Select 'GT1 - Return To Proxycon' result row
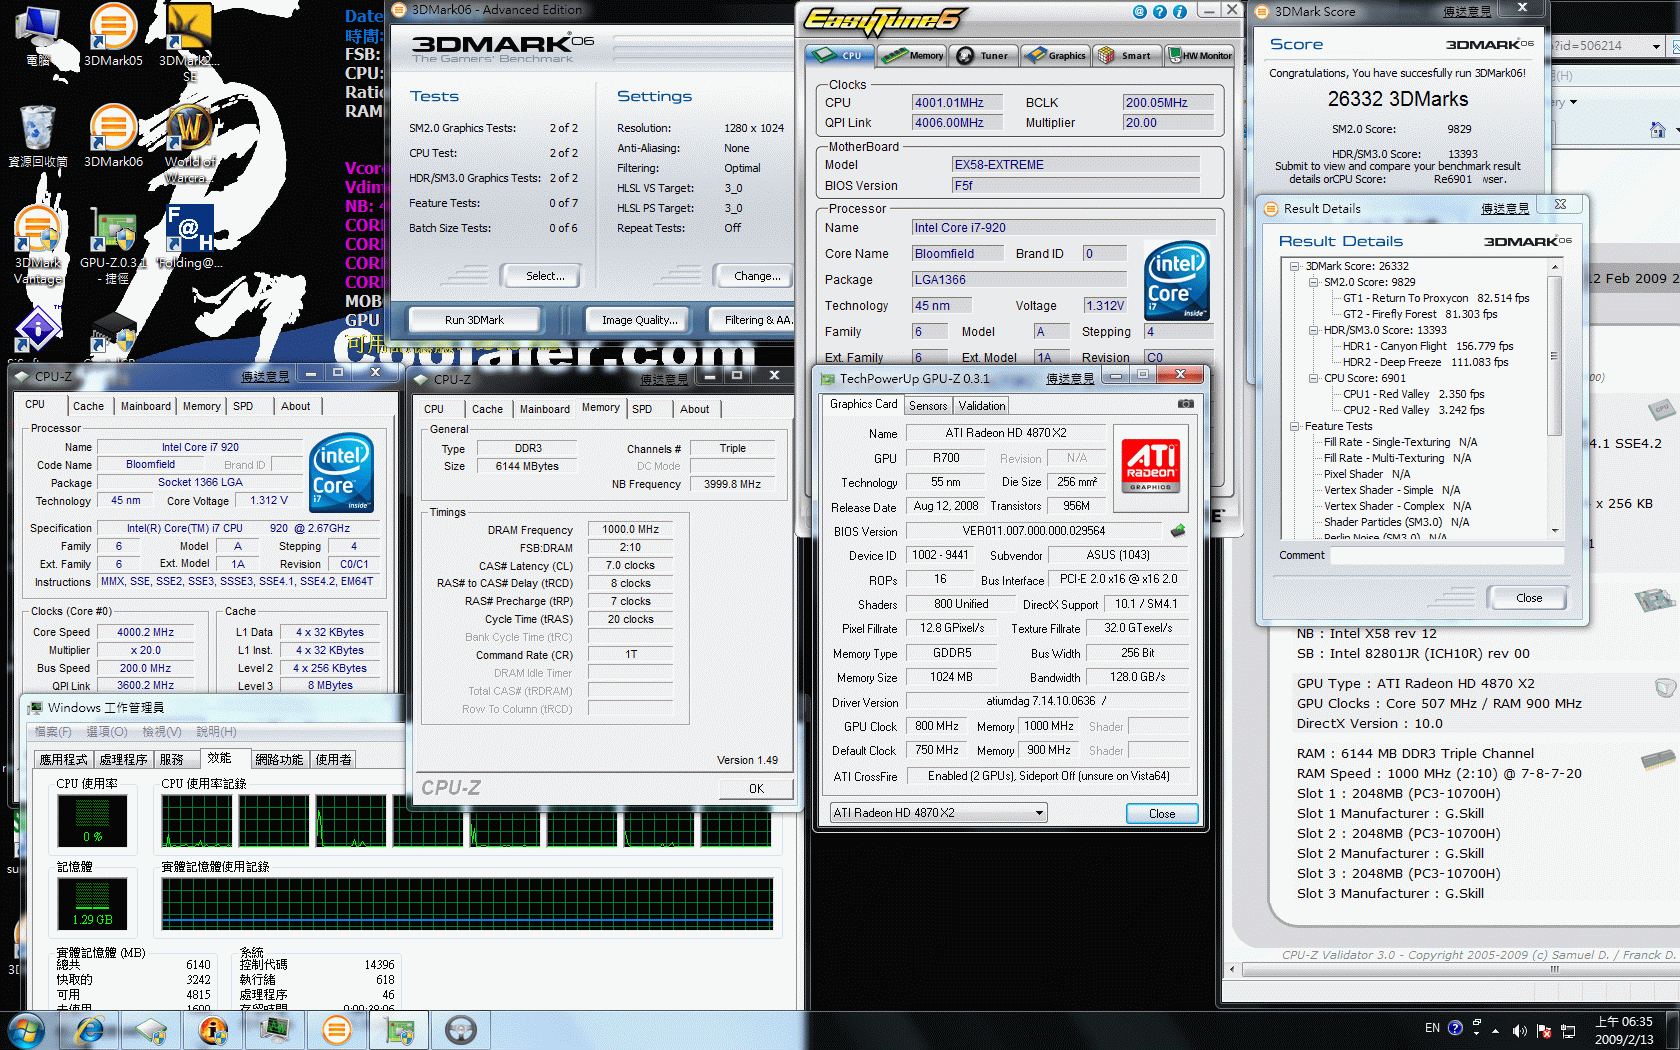This screenshot has width=1680, height=1050. click(1436, 298)
